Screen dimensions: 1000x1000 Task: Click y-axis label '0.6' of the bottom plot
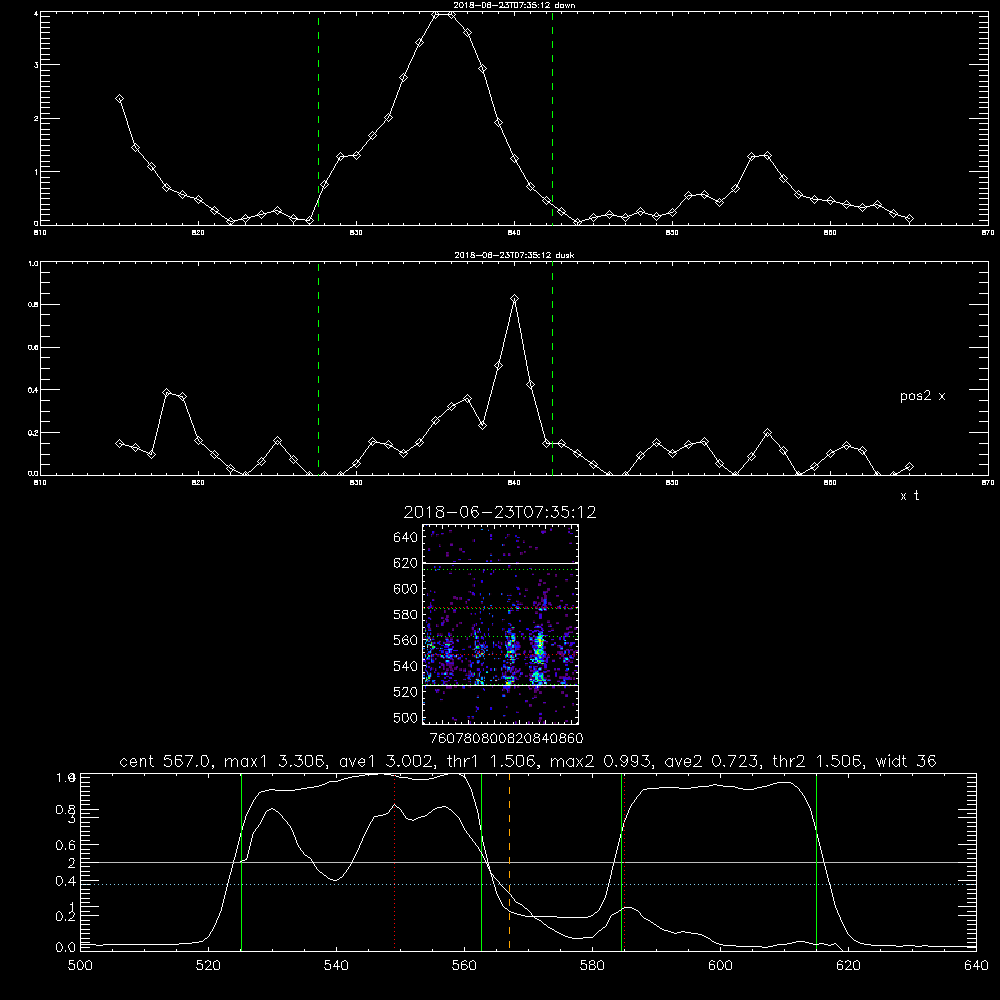point(66,845)
